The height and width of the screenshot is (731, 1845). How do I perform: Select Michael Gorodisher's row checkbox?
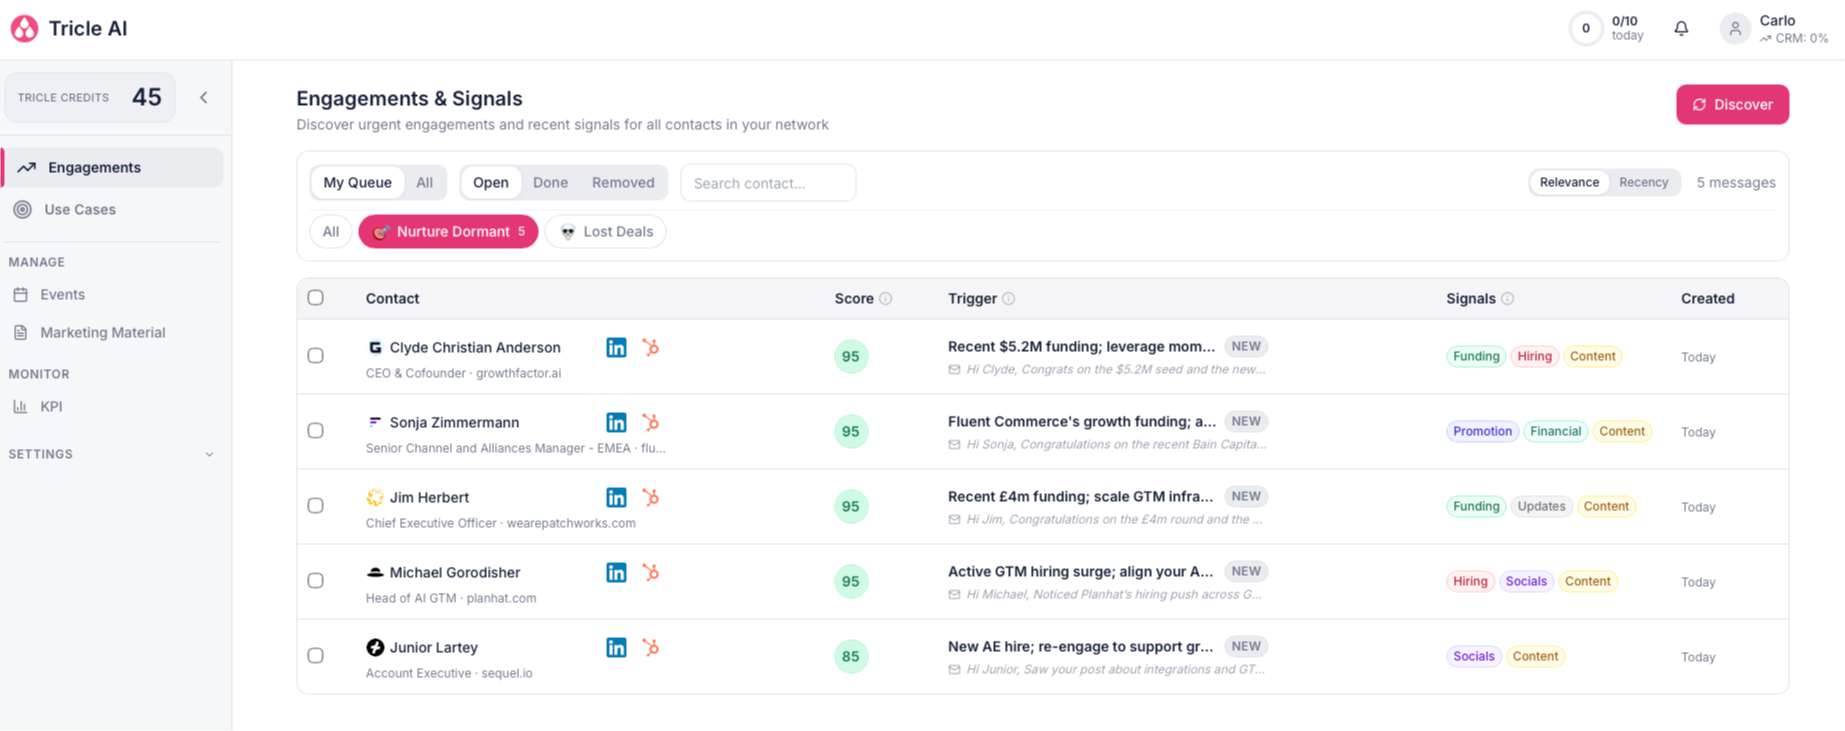[316, 581]
